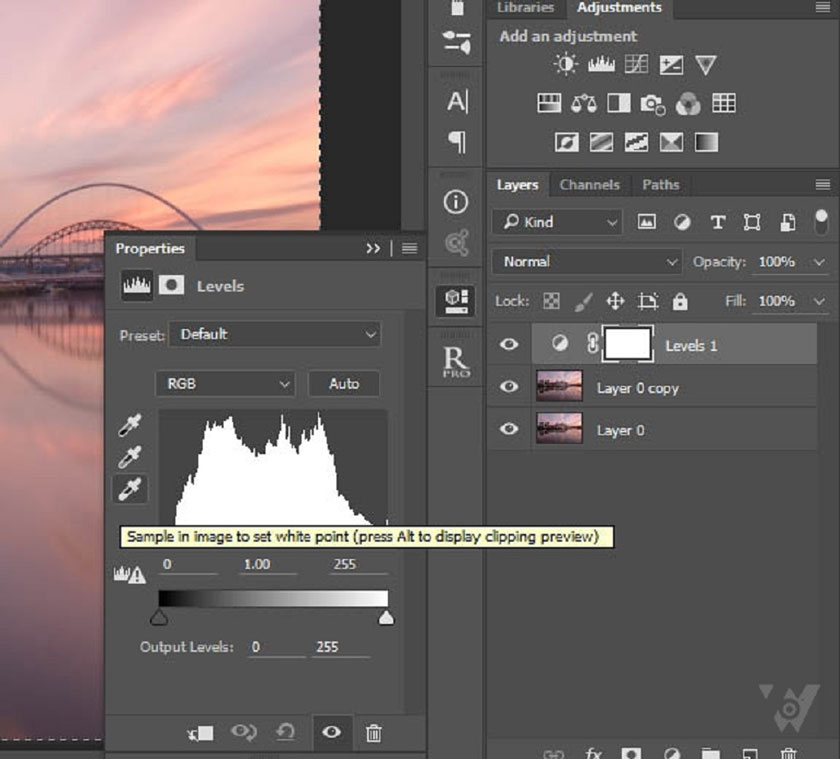Image resolution: width=840 pixels, height=759 pixels.
Task: Hide the Levels 1 layer
Action: click(509, 343)
